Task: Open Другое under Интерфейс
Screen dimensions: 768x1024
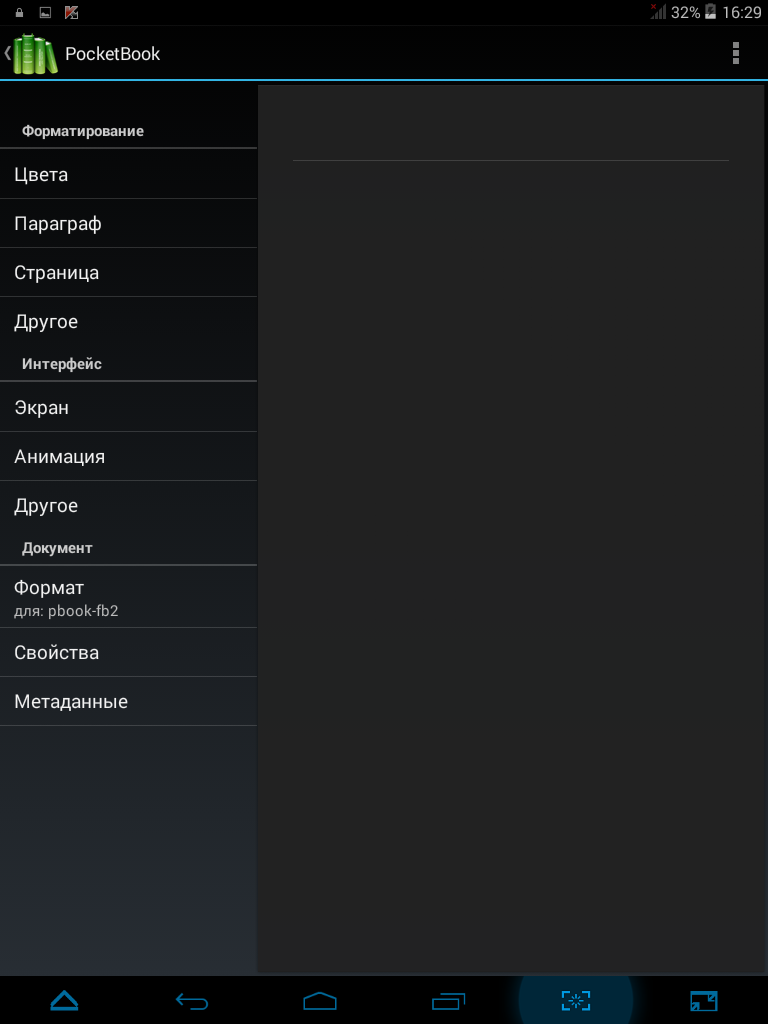Action: tap(128, 505)
